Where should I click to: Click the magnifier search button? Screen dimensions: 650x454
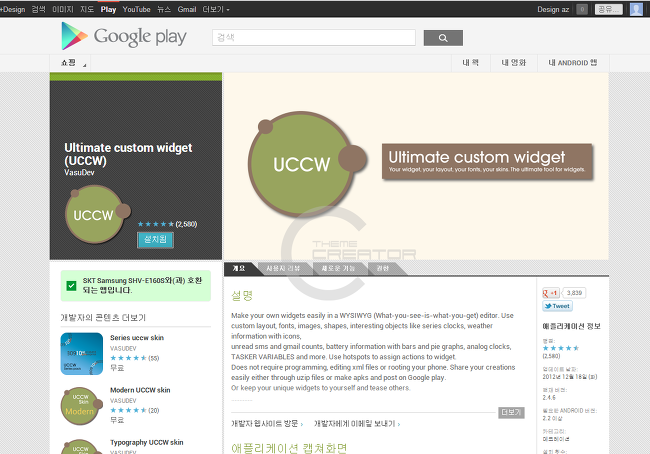(443, 38)
